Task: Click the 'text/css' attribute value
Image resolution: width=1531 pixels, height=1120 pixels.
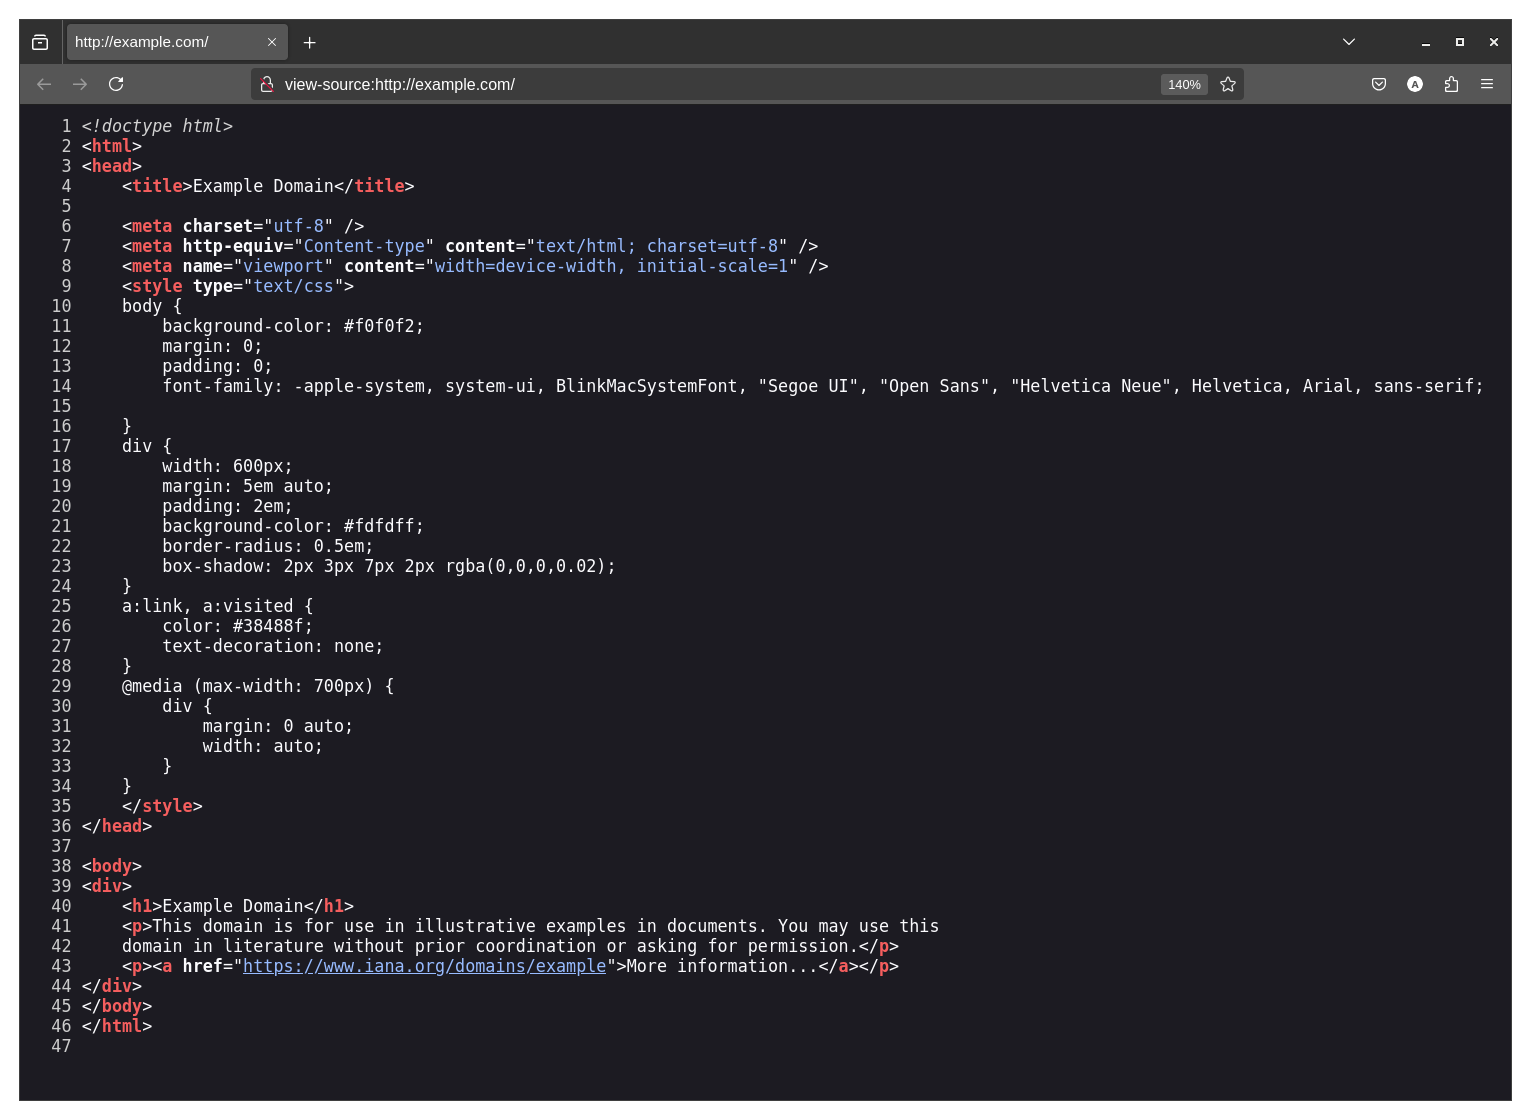Action: tap(293, 286)
